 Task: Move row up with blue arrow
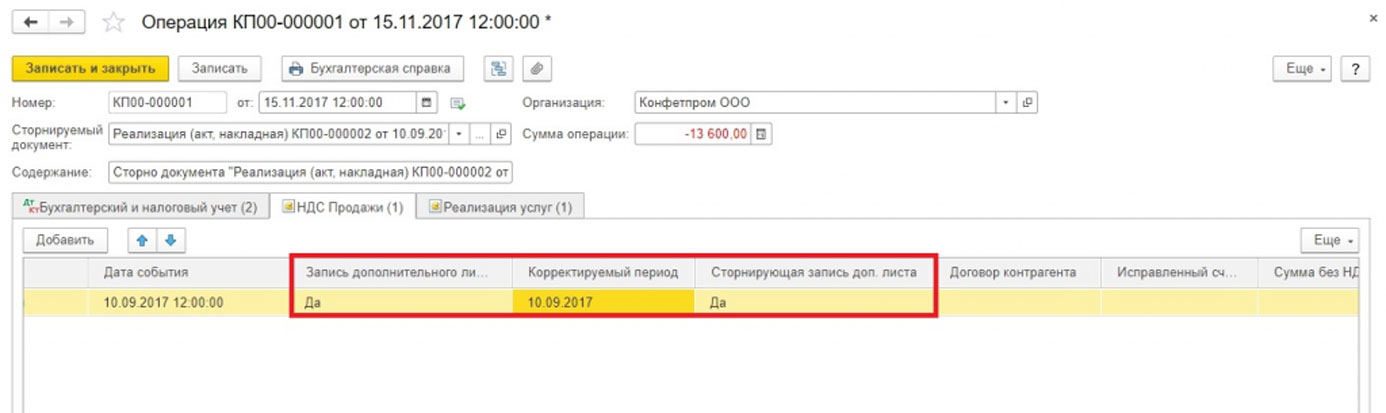[143, 240]
